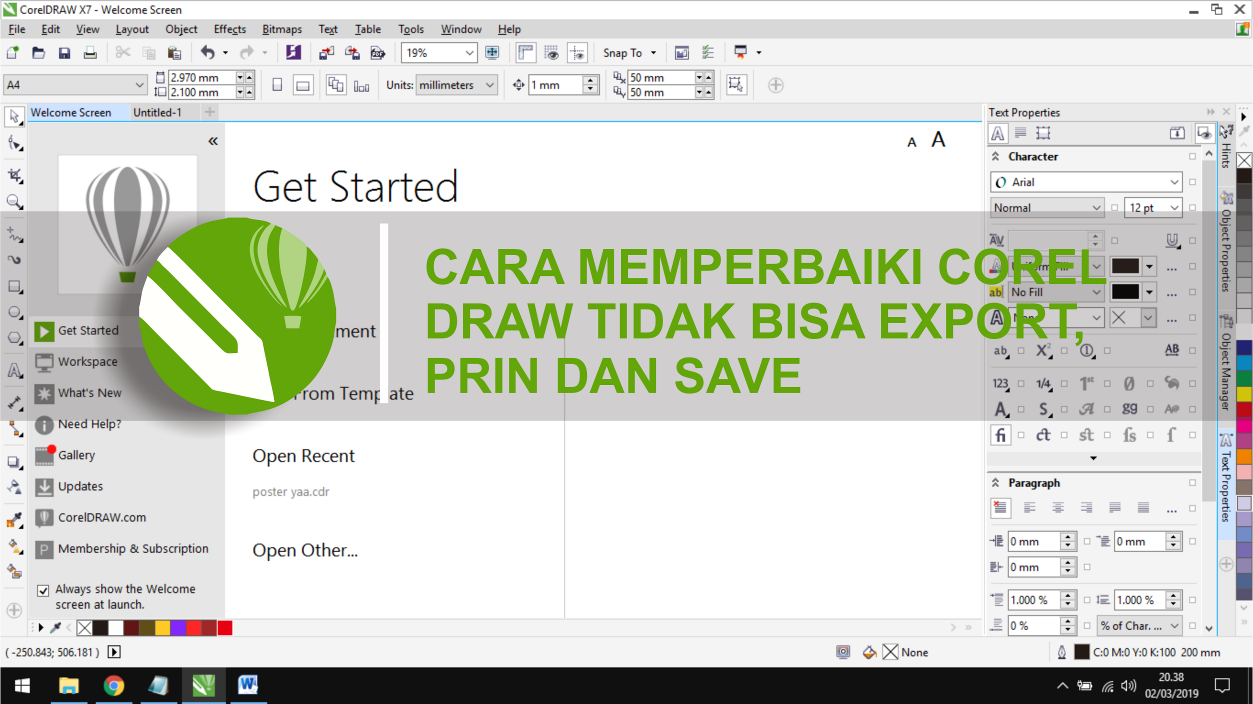Click the Open Other... link
The height and width of the screenshot is (704, 1253).
(305, 550)
